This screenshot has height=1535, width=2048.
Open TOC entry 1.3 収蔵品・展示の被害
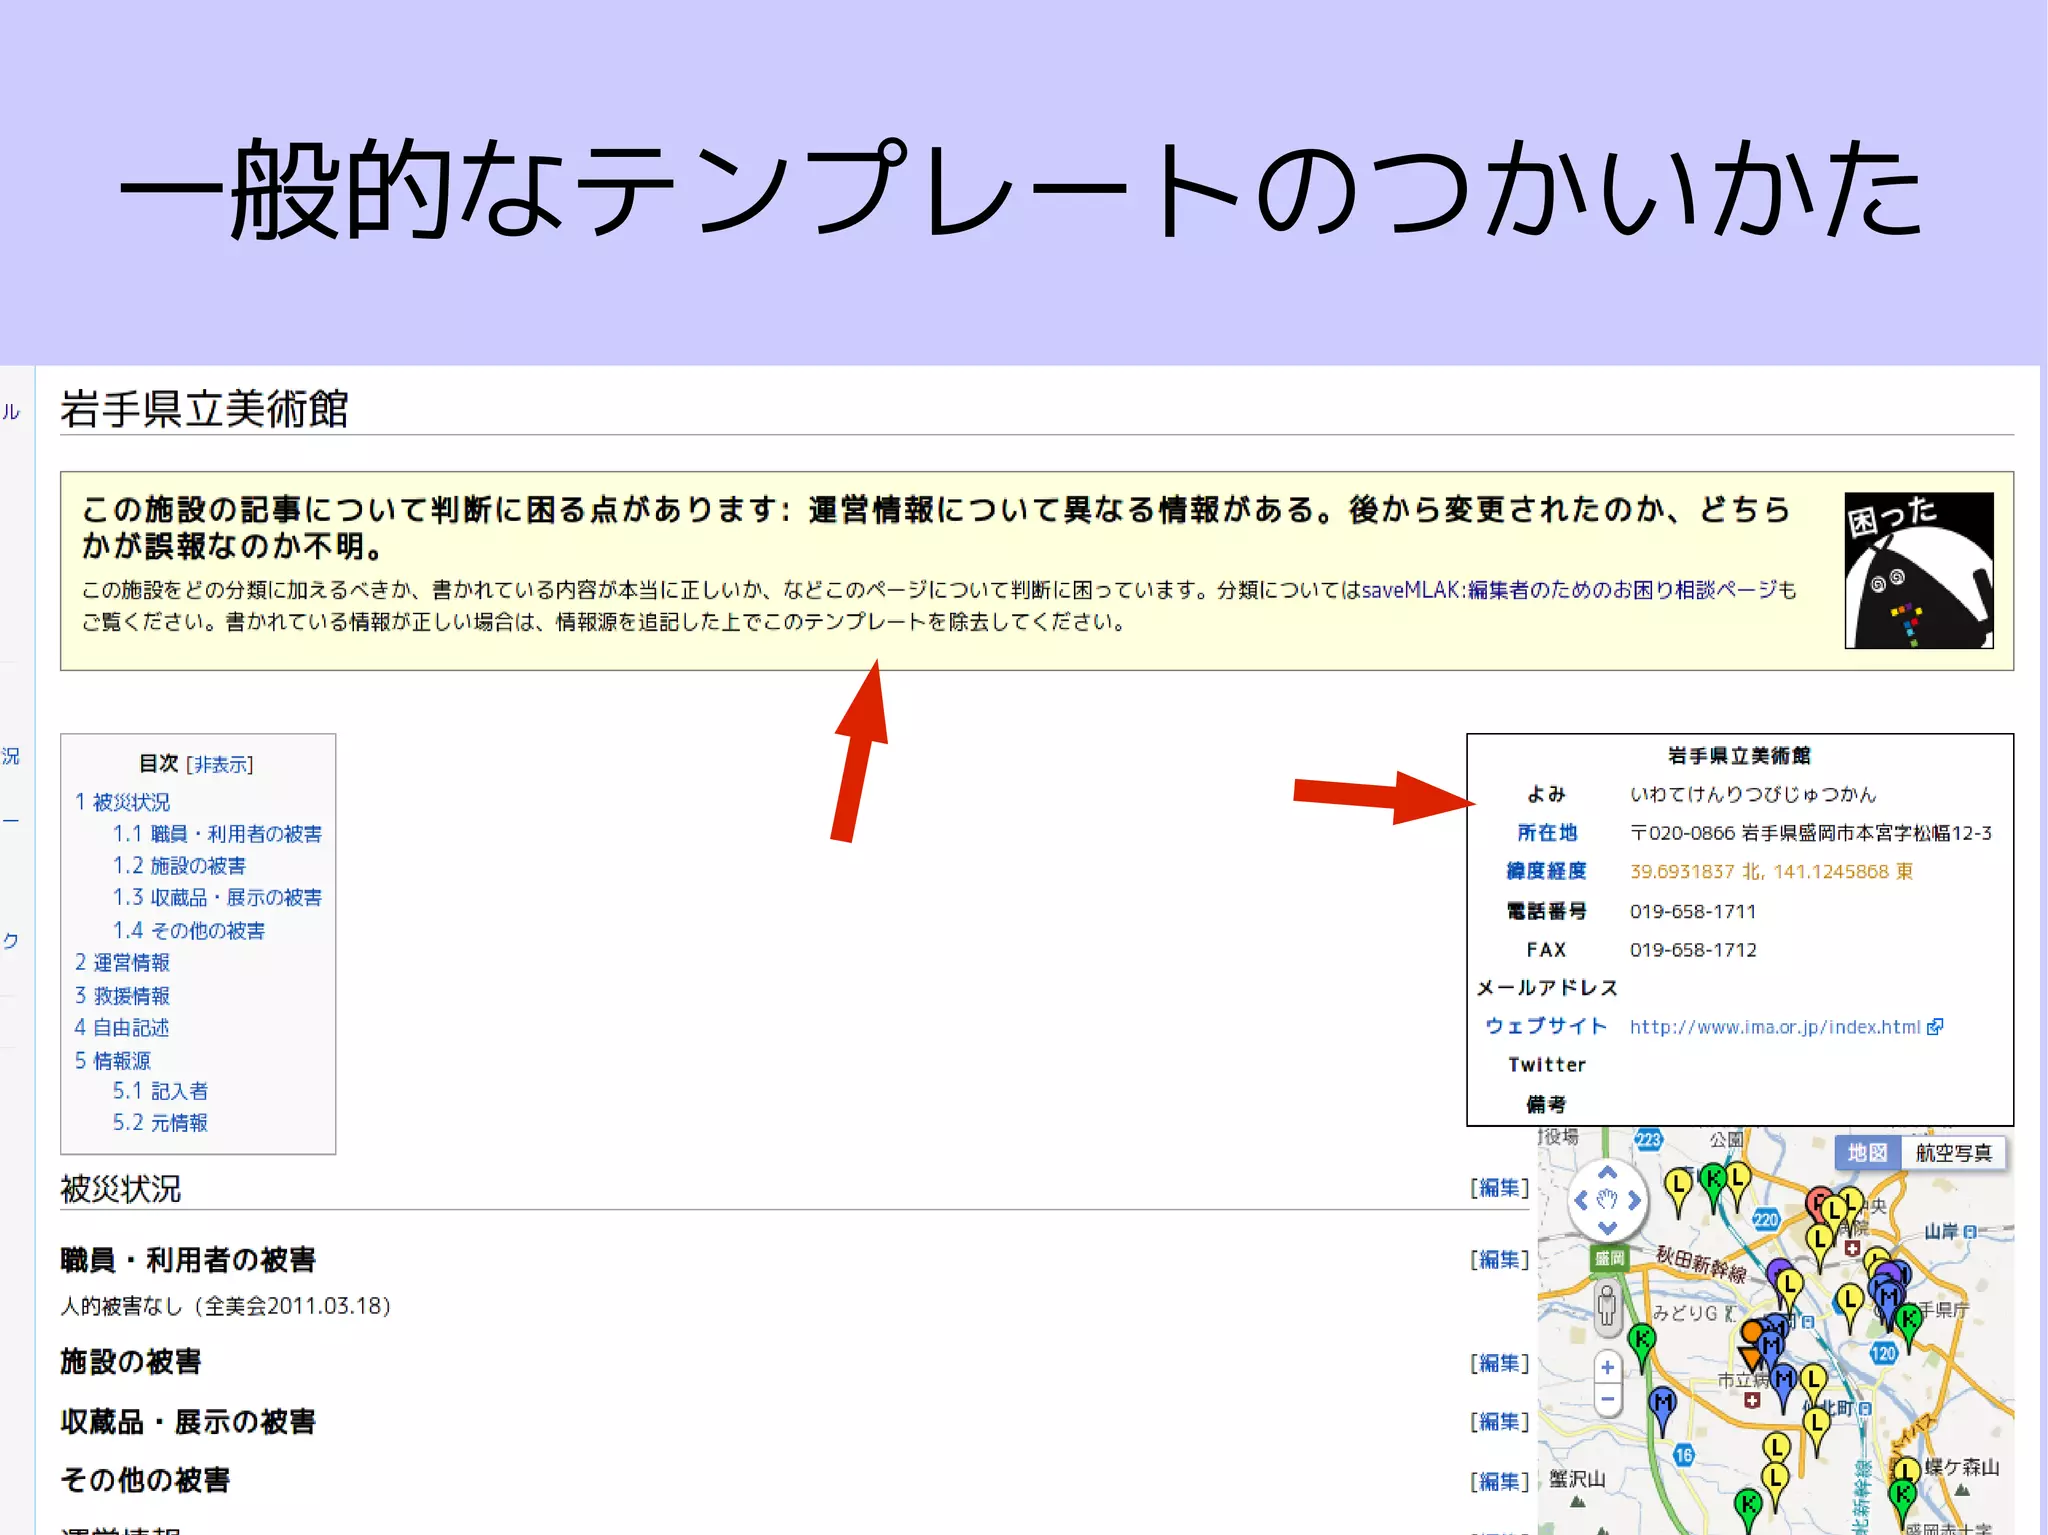[x=217, y=898]
